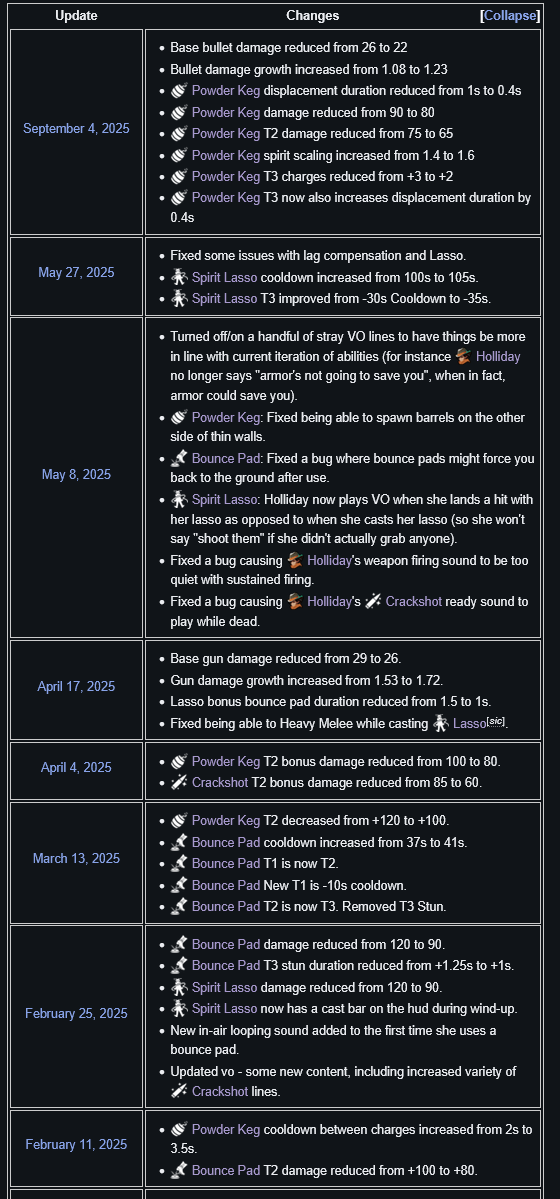Click Powder Keg icon beside displacement duration change
The image size is (560, 1199).
[x=178, y=90]
